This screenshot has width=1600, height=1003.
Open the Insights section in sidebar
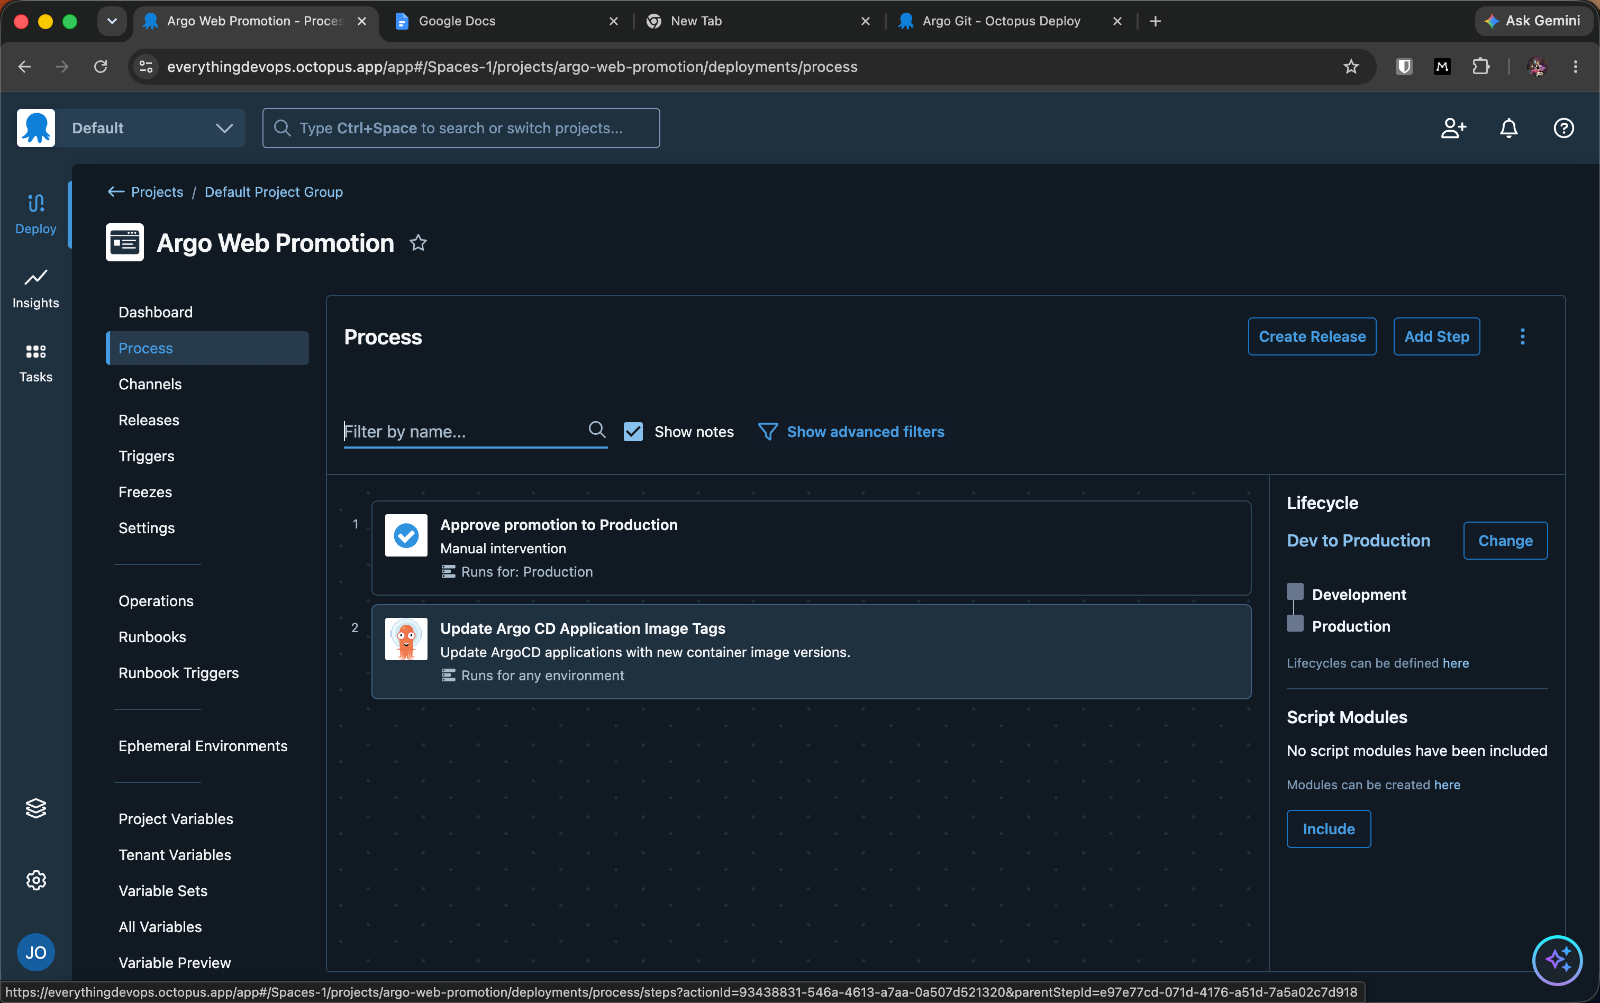36,288
